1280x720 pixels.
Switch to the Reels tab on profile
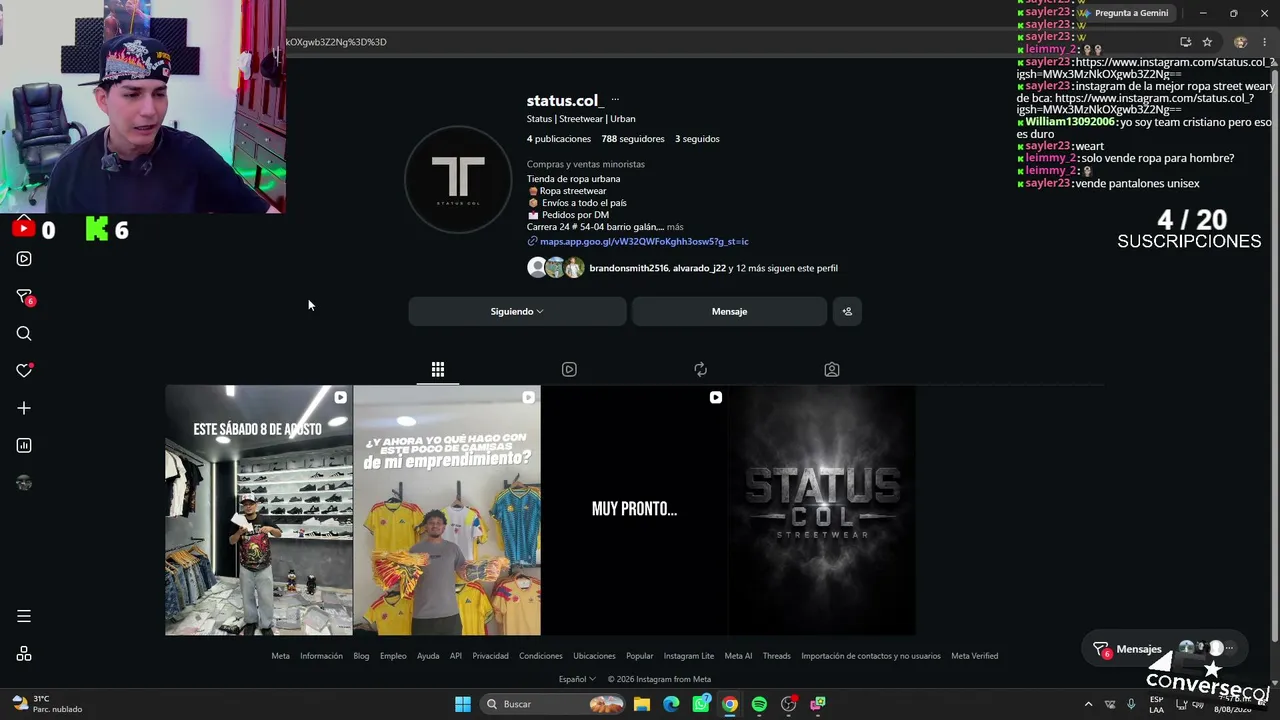coord(569,369)
